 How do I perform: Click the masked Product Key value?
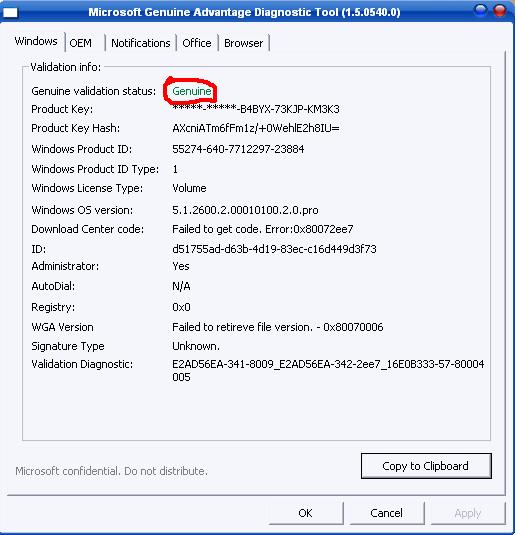(256, 109)
